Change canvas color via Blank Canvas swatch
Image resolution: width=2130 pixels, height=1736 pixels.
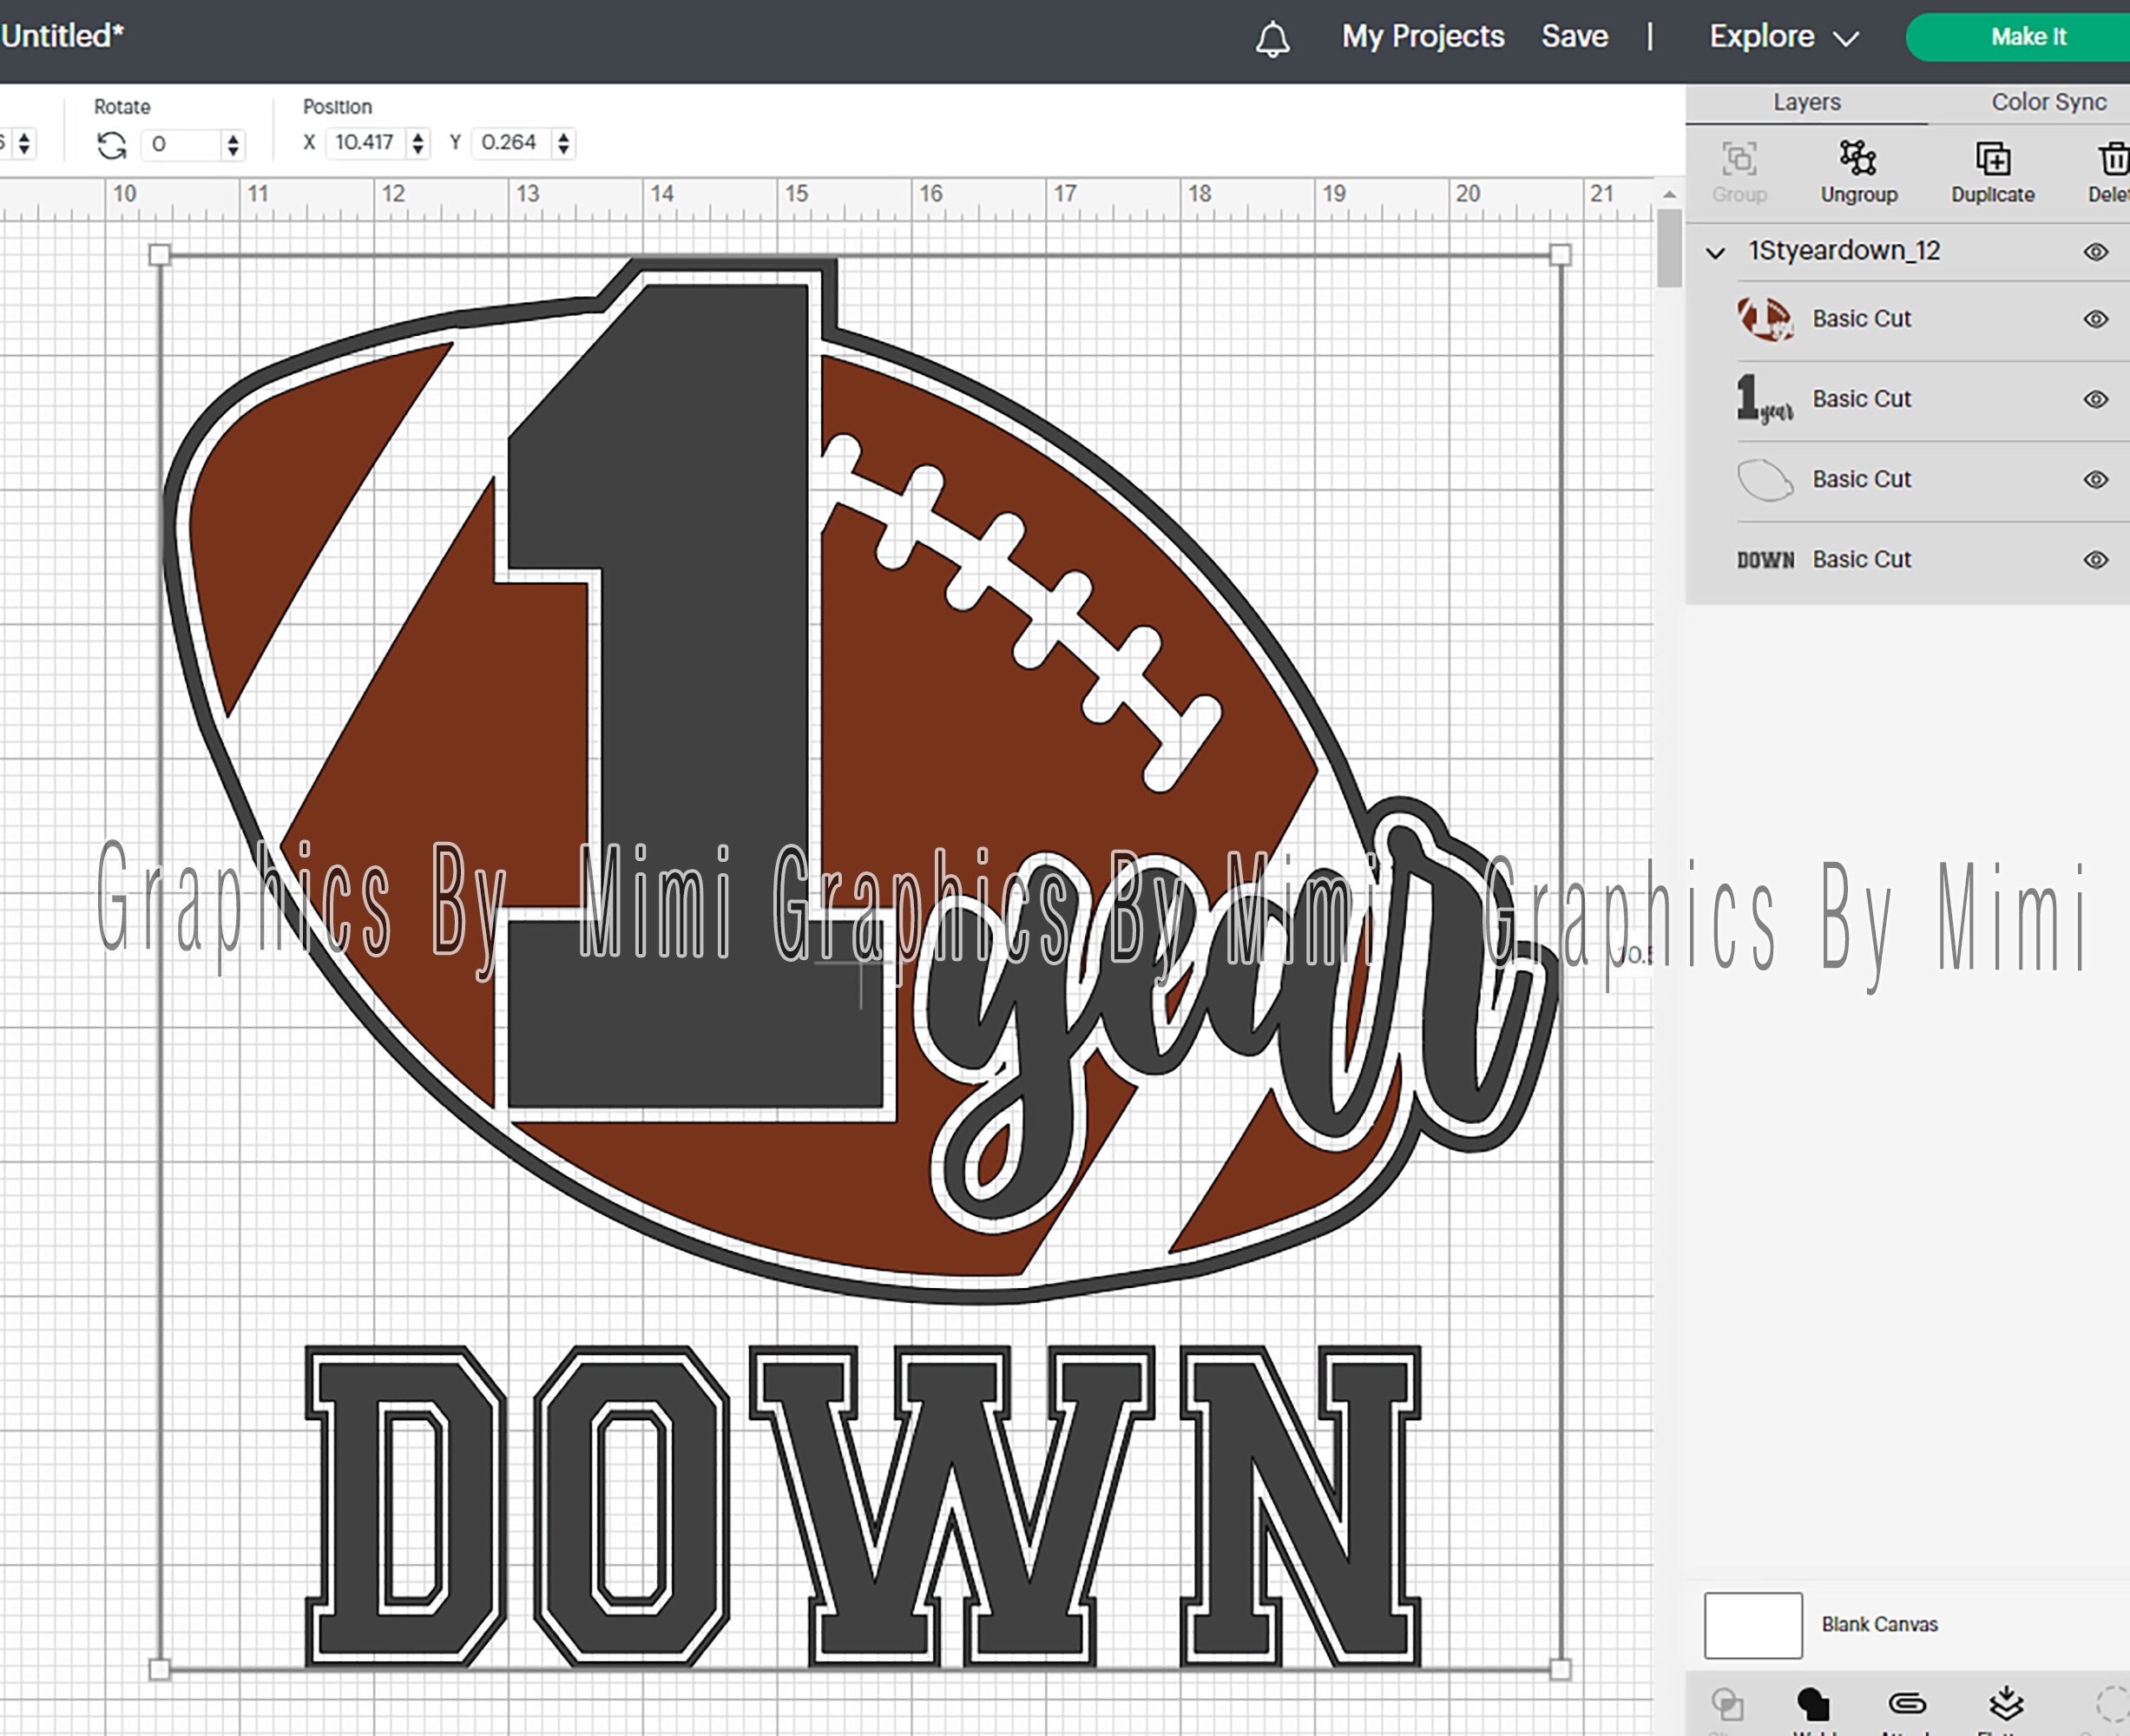coord(1752,1625)
